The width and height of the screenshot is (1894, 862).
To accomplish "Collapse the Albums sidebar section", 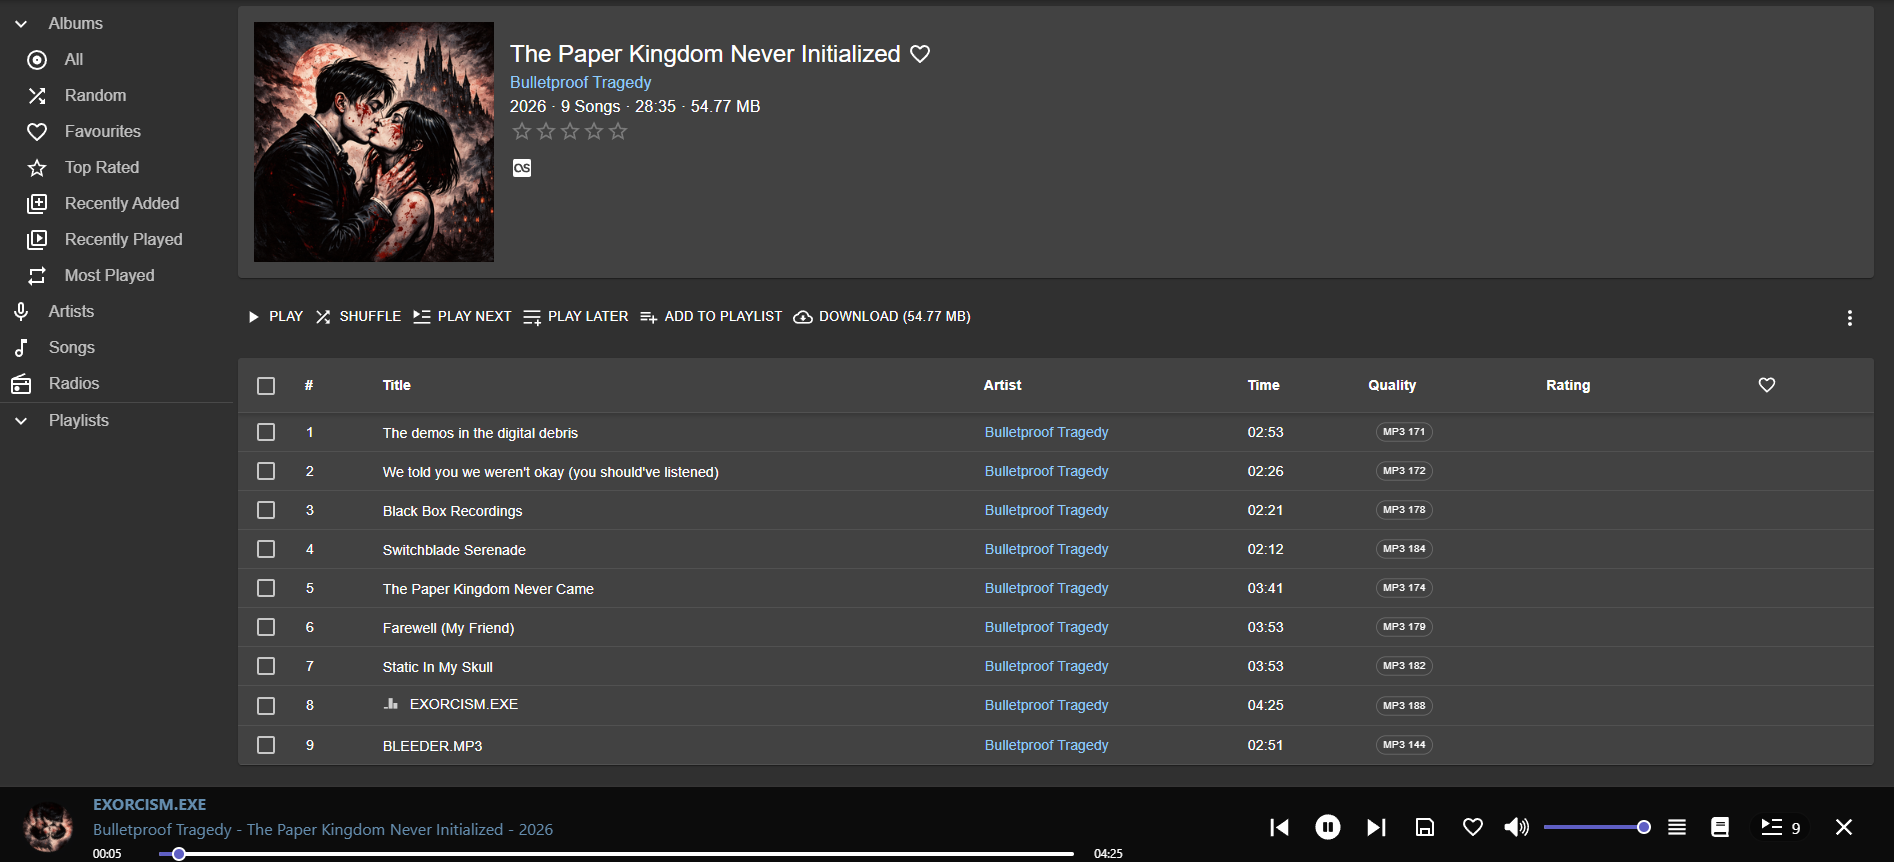I will tap(21, 23).
